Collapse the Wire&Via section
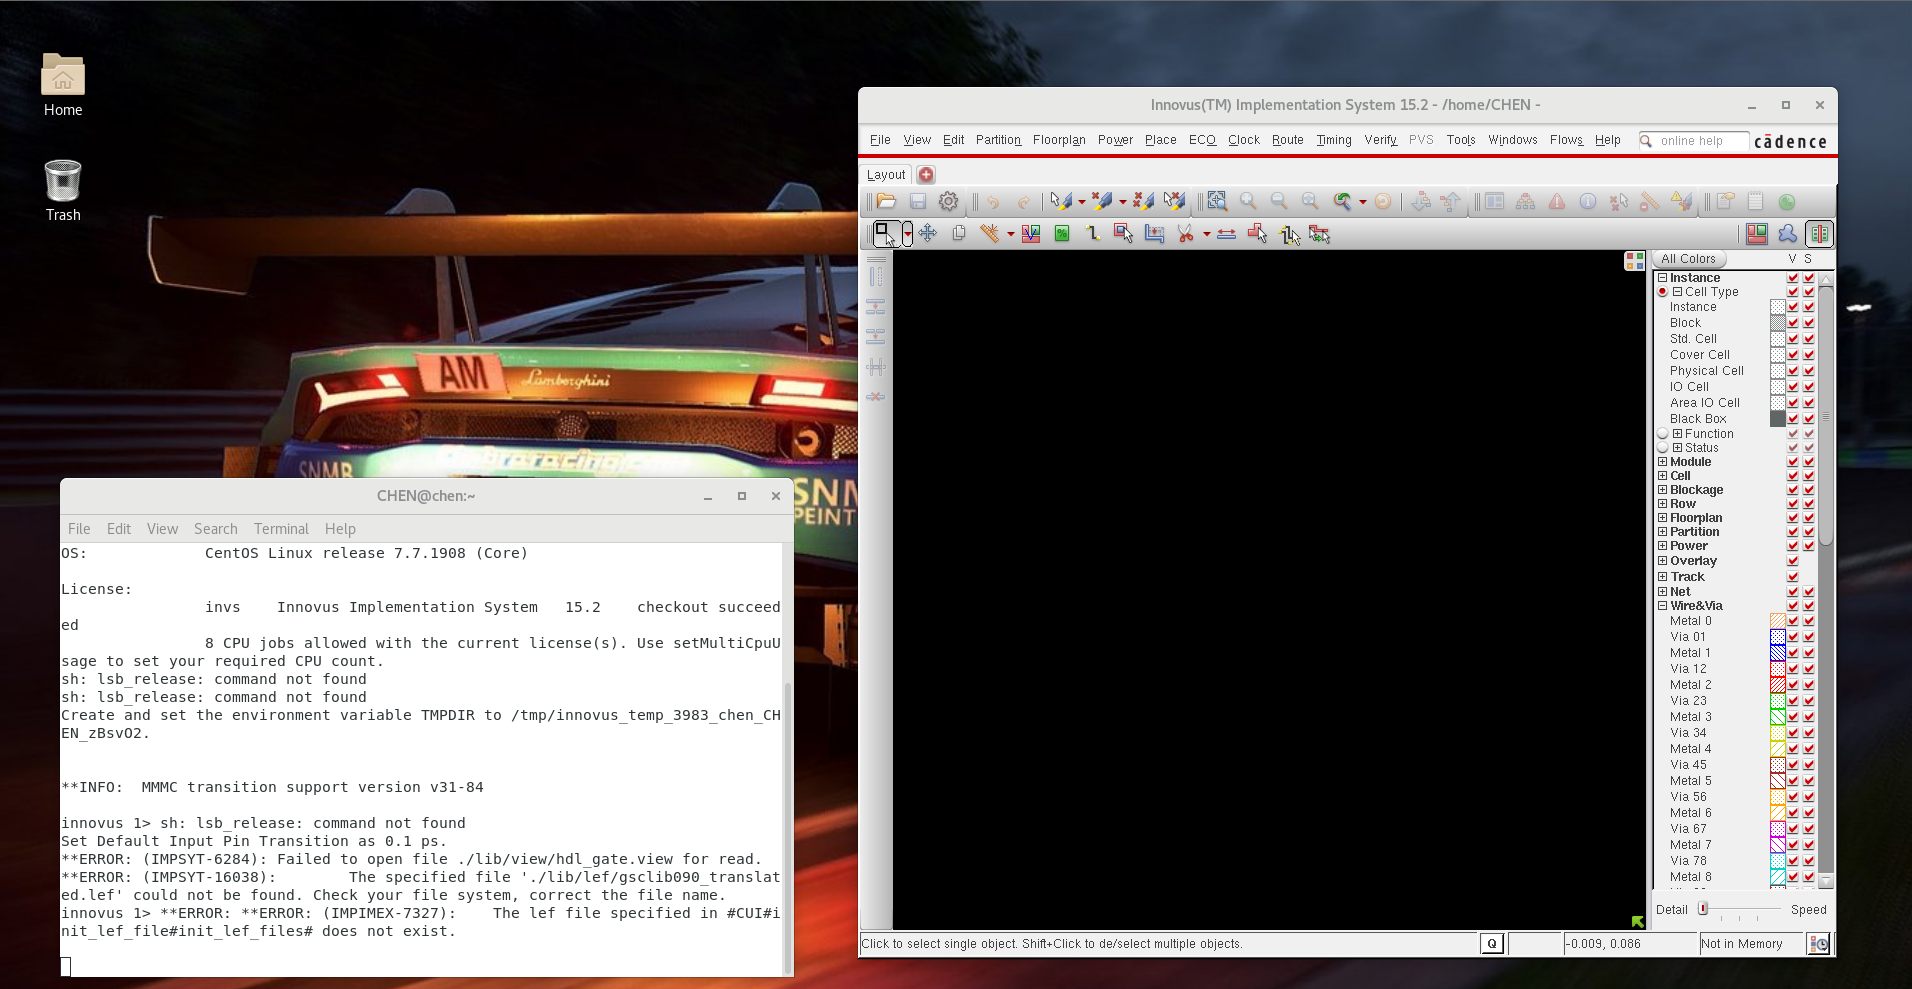This screenshot has height=989, width=1912. click(1661, 605)
